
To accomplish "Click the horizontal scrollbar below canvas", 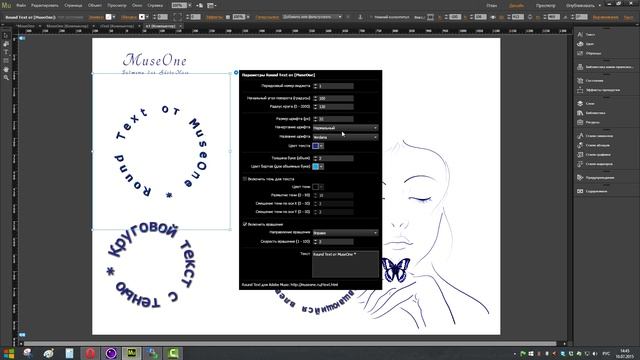I will [x=290, y=344].
